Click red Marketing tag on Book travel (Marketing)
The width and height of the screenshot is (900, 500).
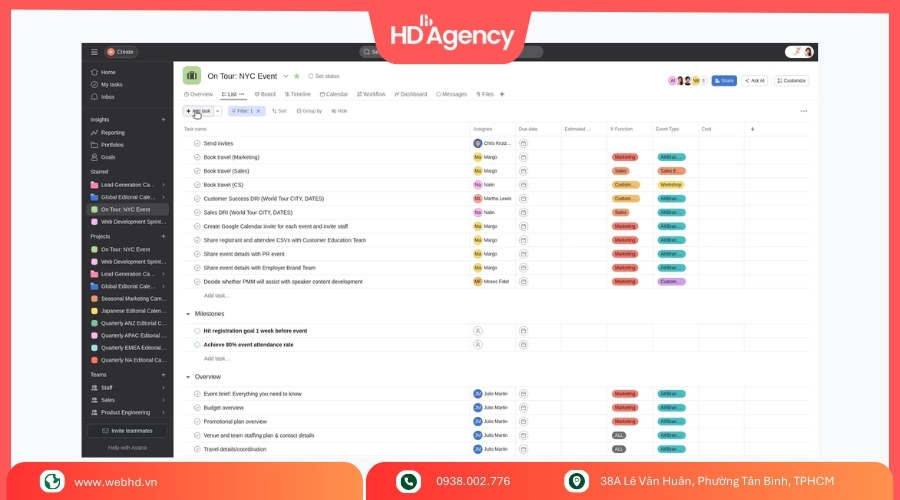[625, 157]
